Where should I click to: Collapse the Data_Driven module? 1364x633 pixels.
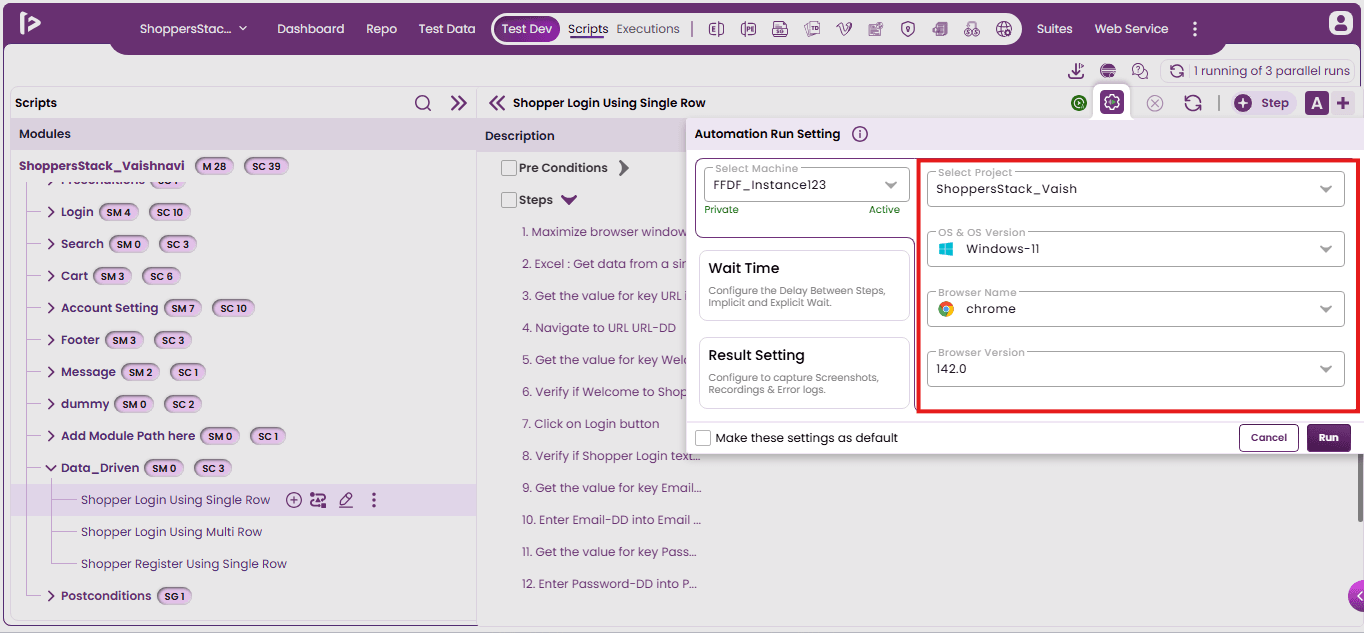[x=51, y=468]
